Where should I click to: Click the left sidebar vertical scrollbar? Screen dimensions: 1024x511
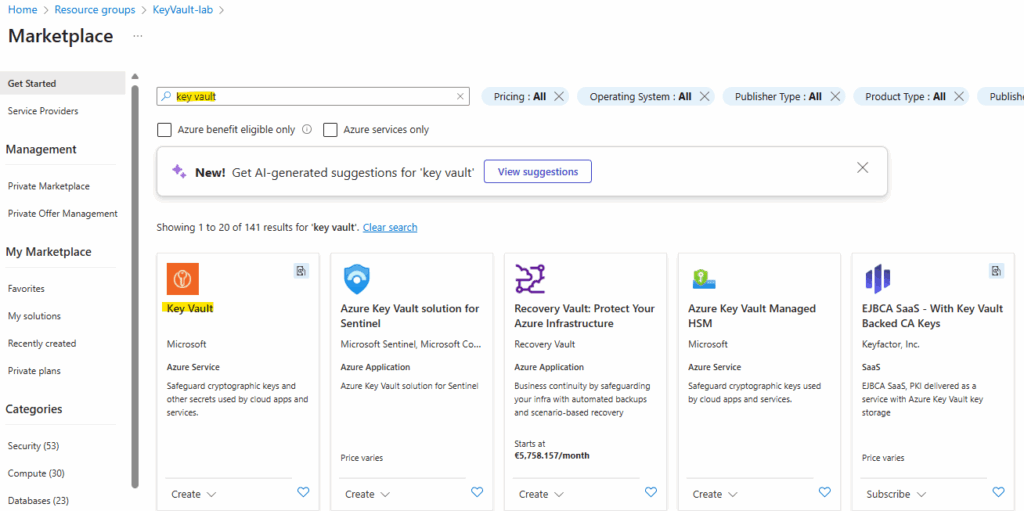pos(135,288)
